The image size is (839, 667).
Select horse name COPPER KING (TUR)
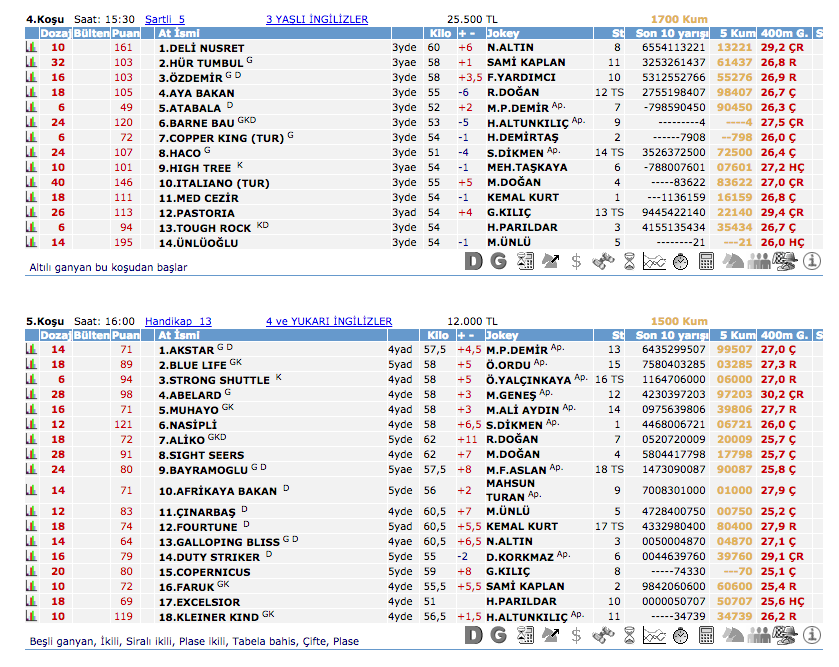pos(226,137)
